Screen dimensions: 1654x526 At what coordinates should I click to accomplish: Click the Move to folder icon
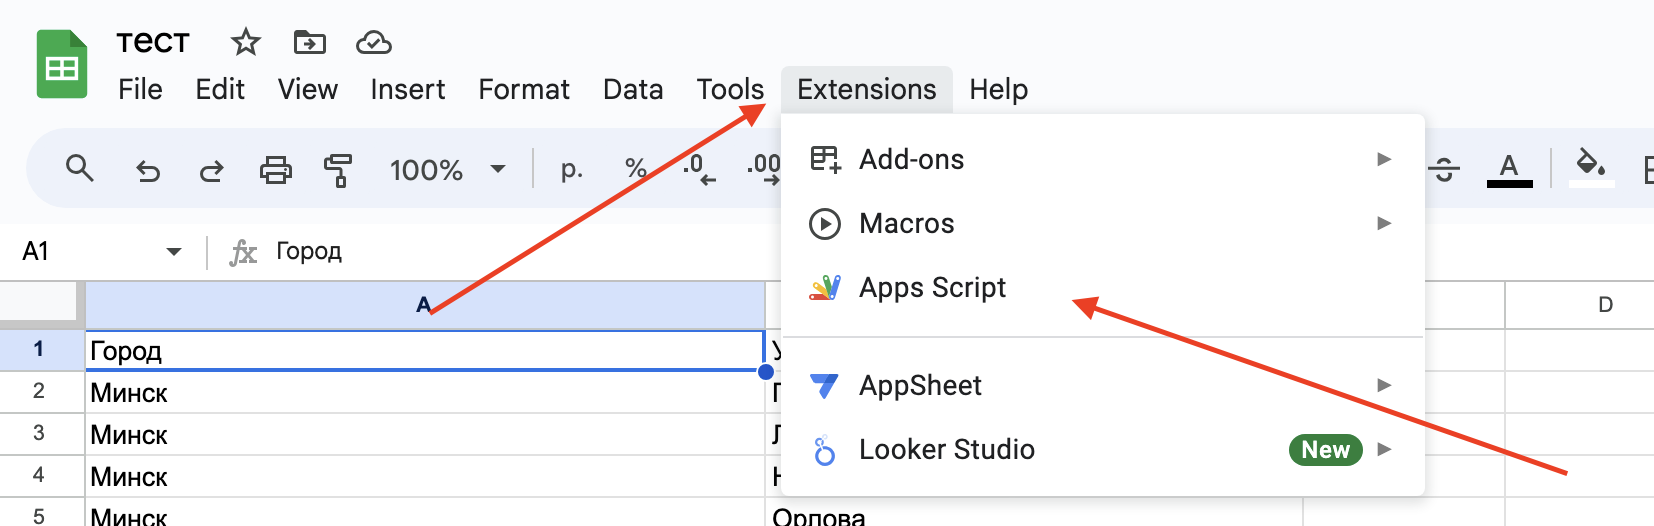click(x=309, y=42)
